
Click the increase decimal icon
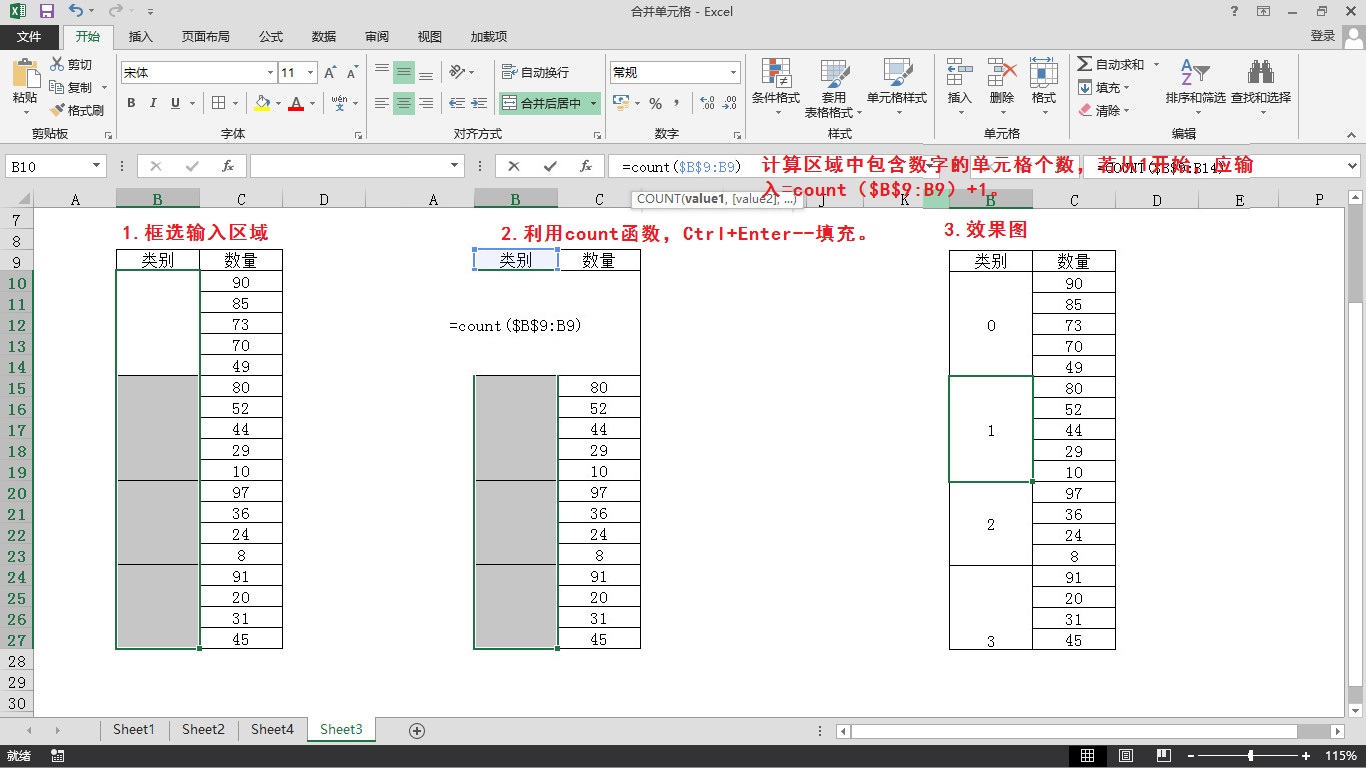point(708,103)
